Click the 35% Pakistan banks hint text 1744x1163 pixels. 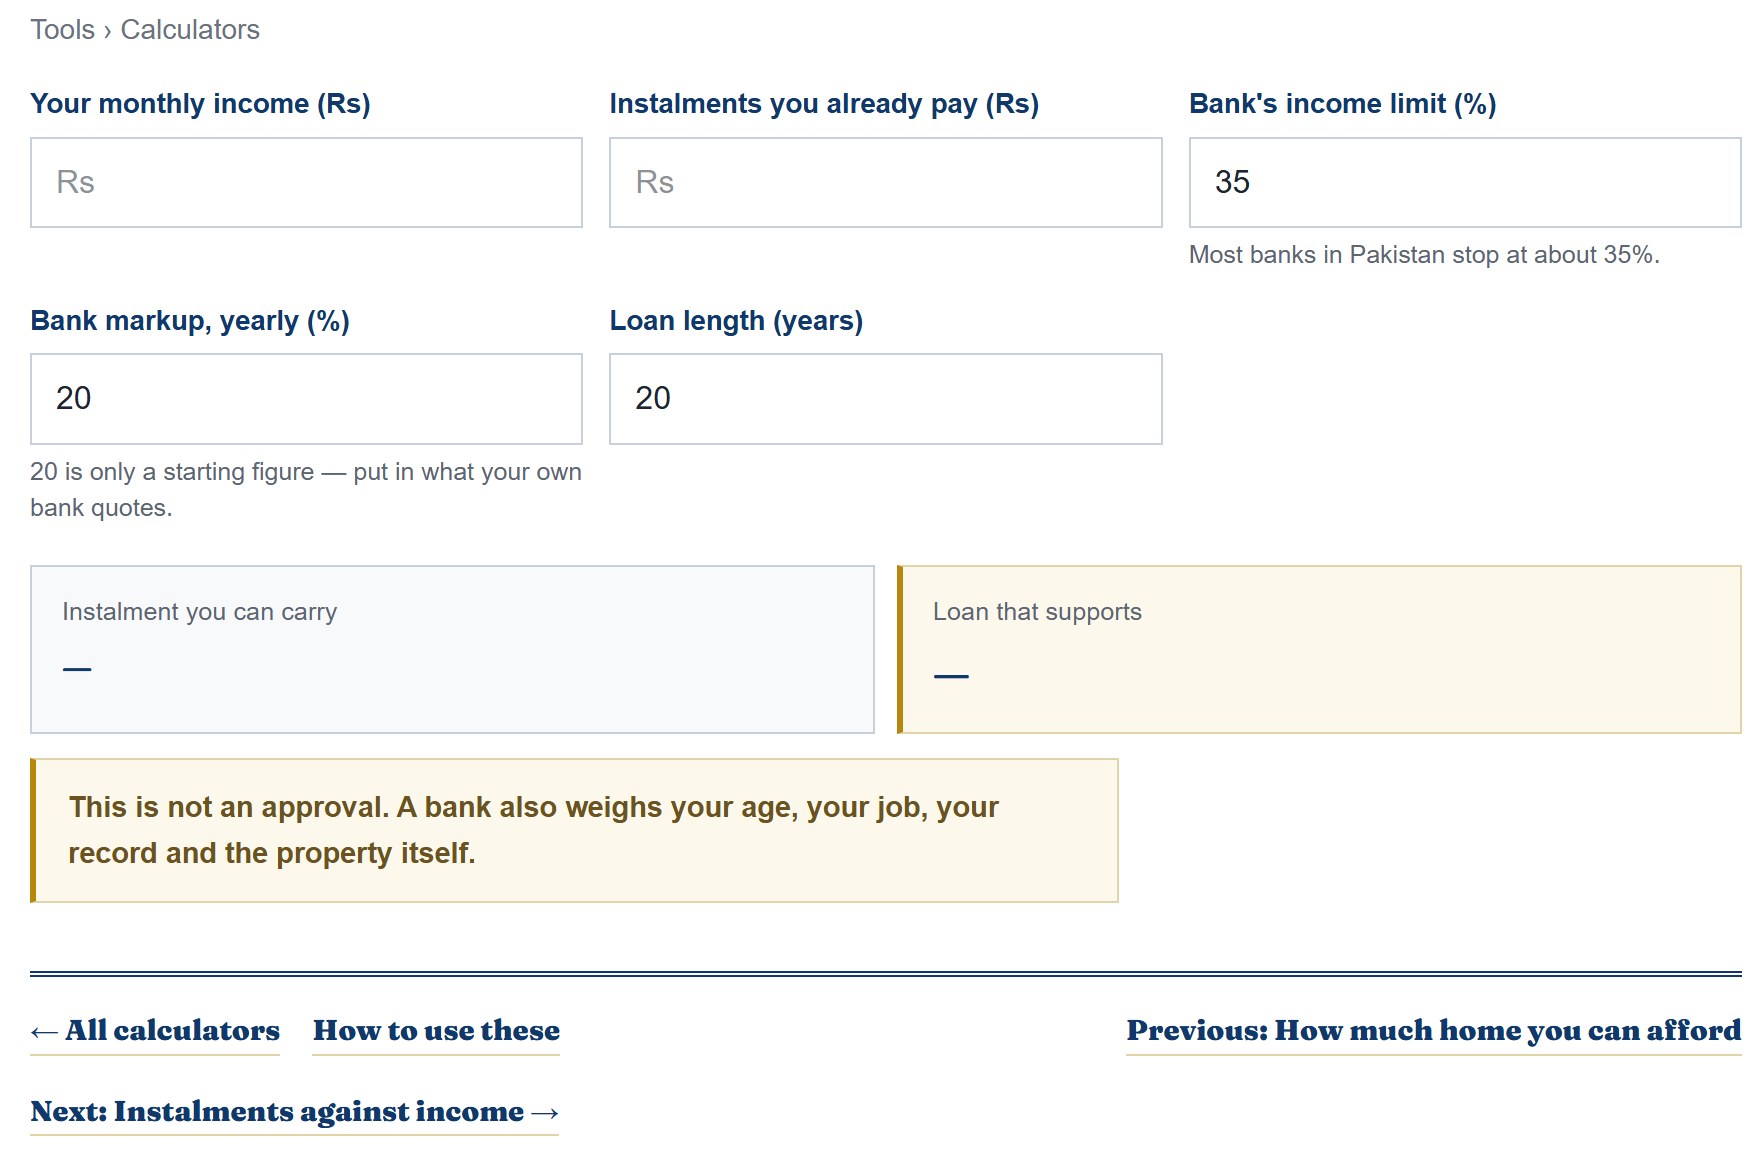pos(1424,255)
